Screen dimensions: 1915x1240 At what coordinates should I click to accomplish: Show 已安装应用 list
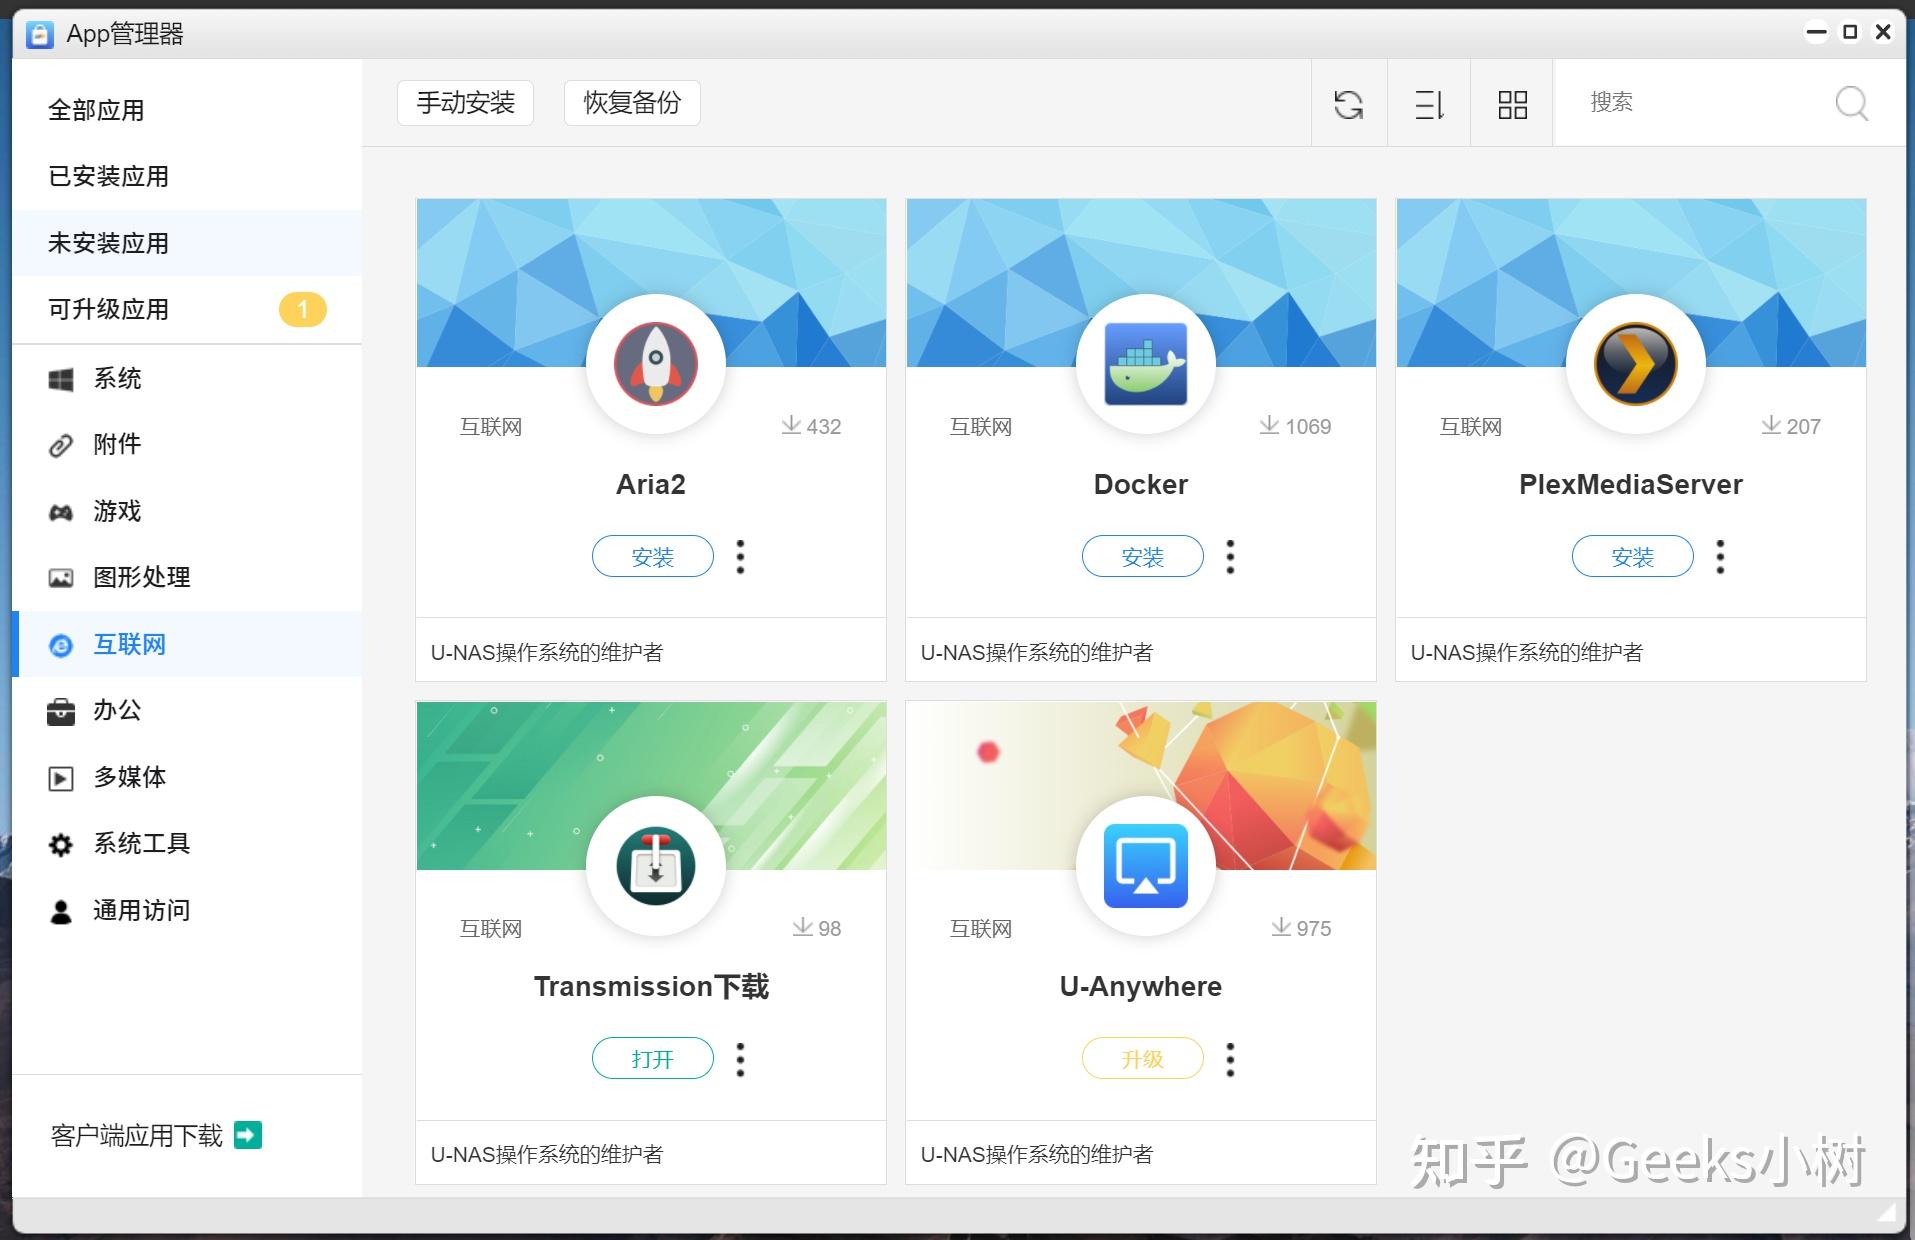[x=187, y=176]
